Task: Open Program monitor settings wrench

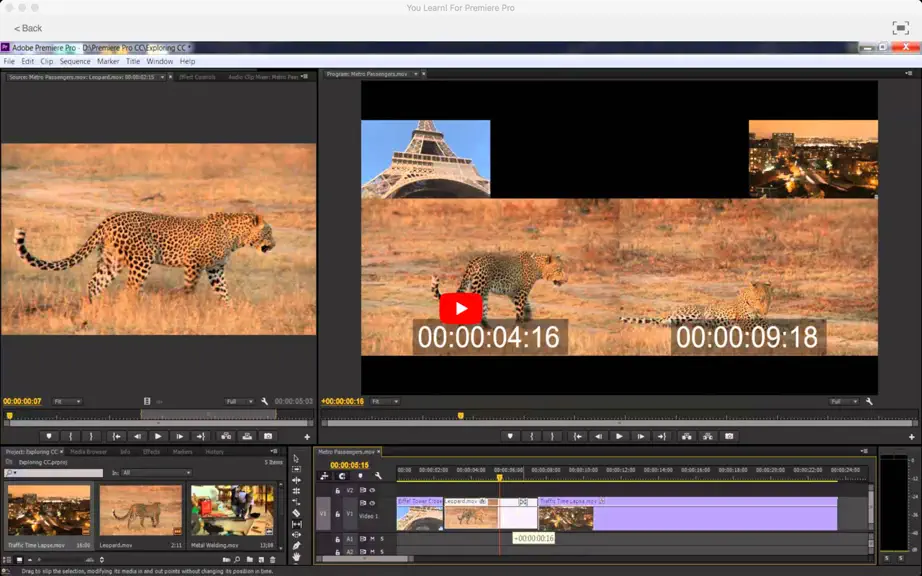Action: tap(869, 401)
